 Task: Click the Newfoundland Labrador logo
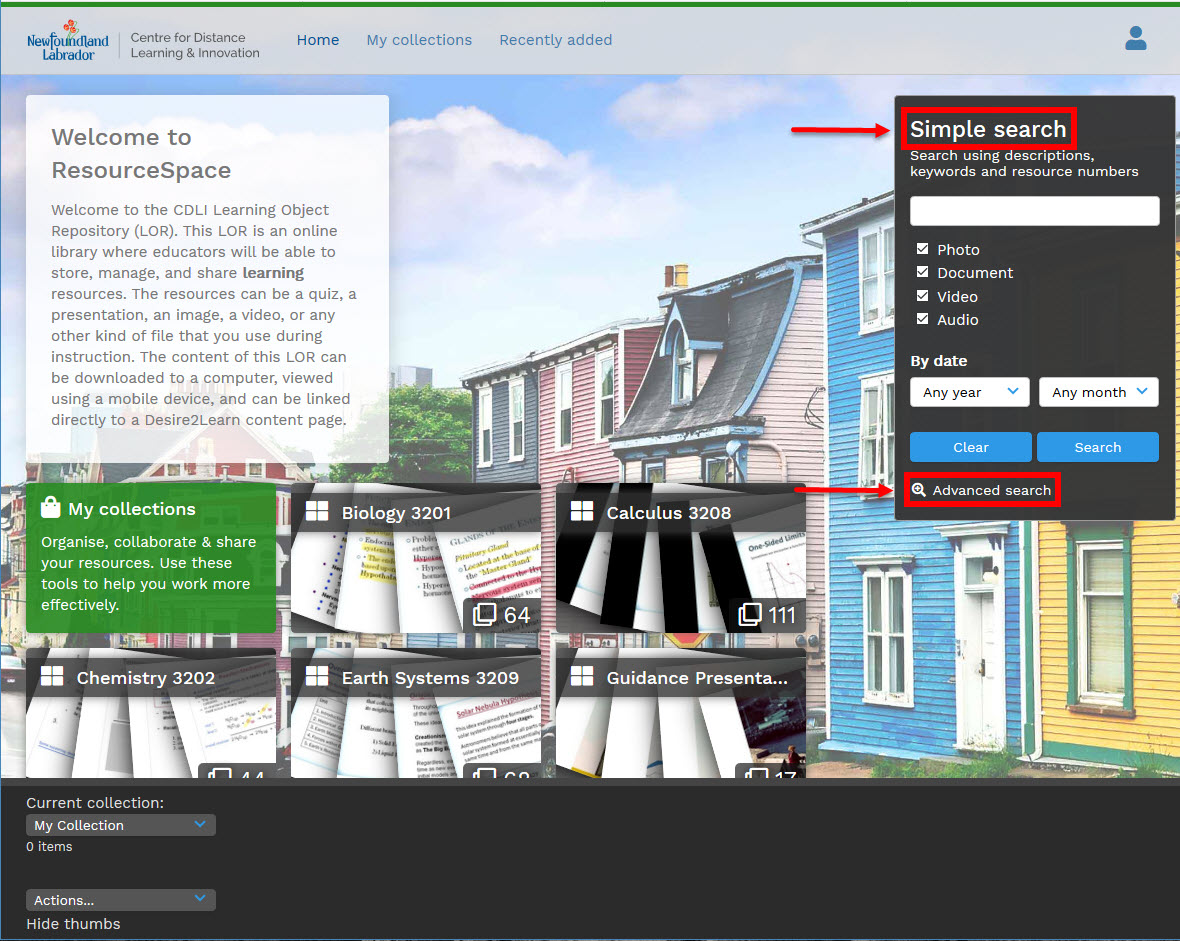[x=68, y=41]
